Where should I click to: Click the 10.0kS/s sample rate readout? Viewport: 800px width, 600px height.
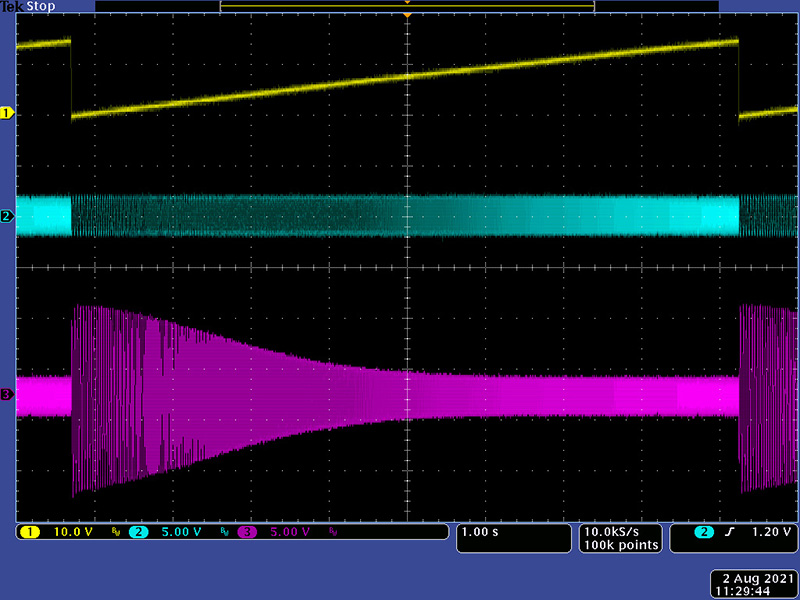(x=620, y=531)
